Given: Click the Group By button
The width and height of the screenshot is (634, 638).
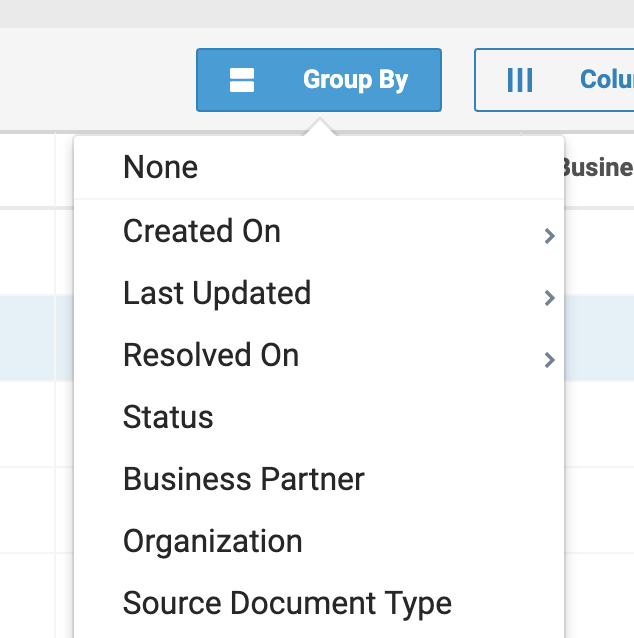Looking at the screenshot, I should pos(319,80).
